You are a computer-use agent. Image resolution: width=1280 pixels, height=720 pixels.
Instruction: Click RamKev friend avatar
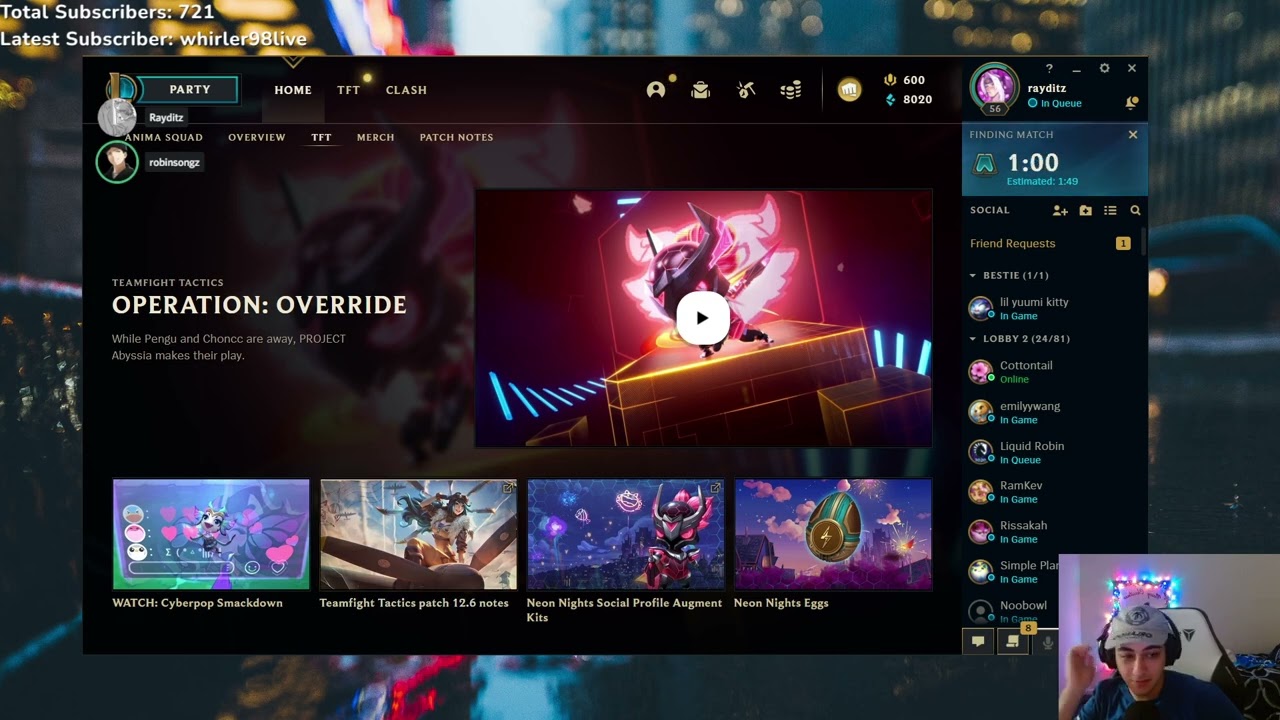pyautogui.click(x=981, y=492)
